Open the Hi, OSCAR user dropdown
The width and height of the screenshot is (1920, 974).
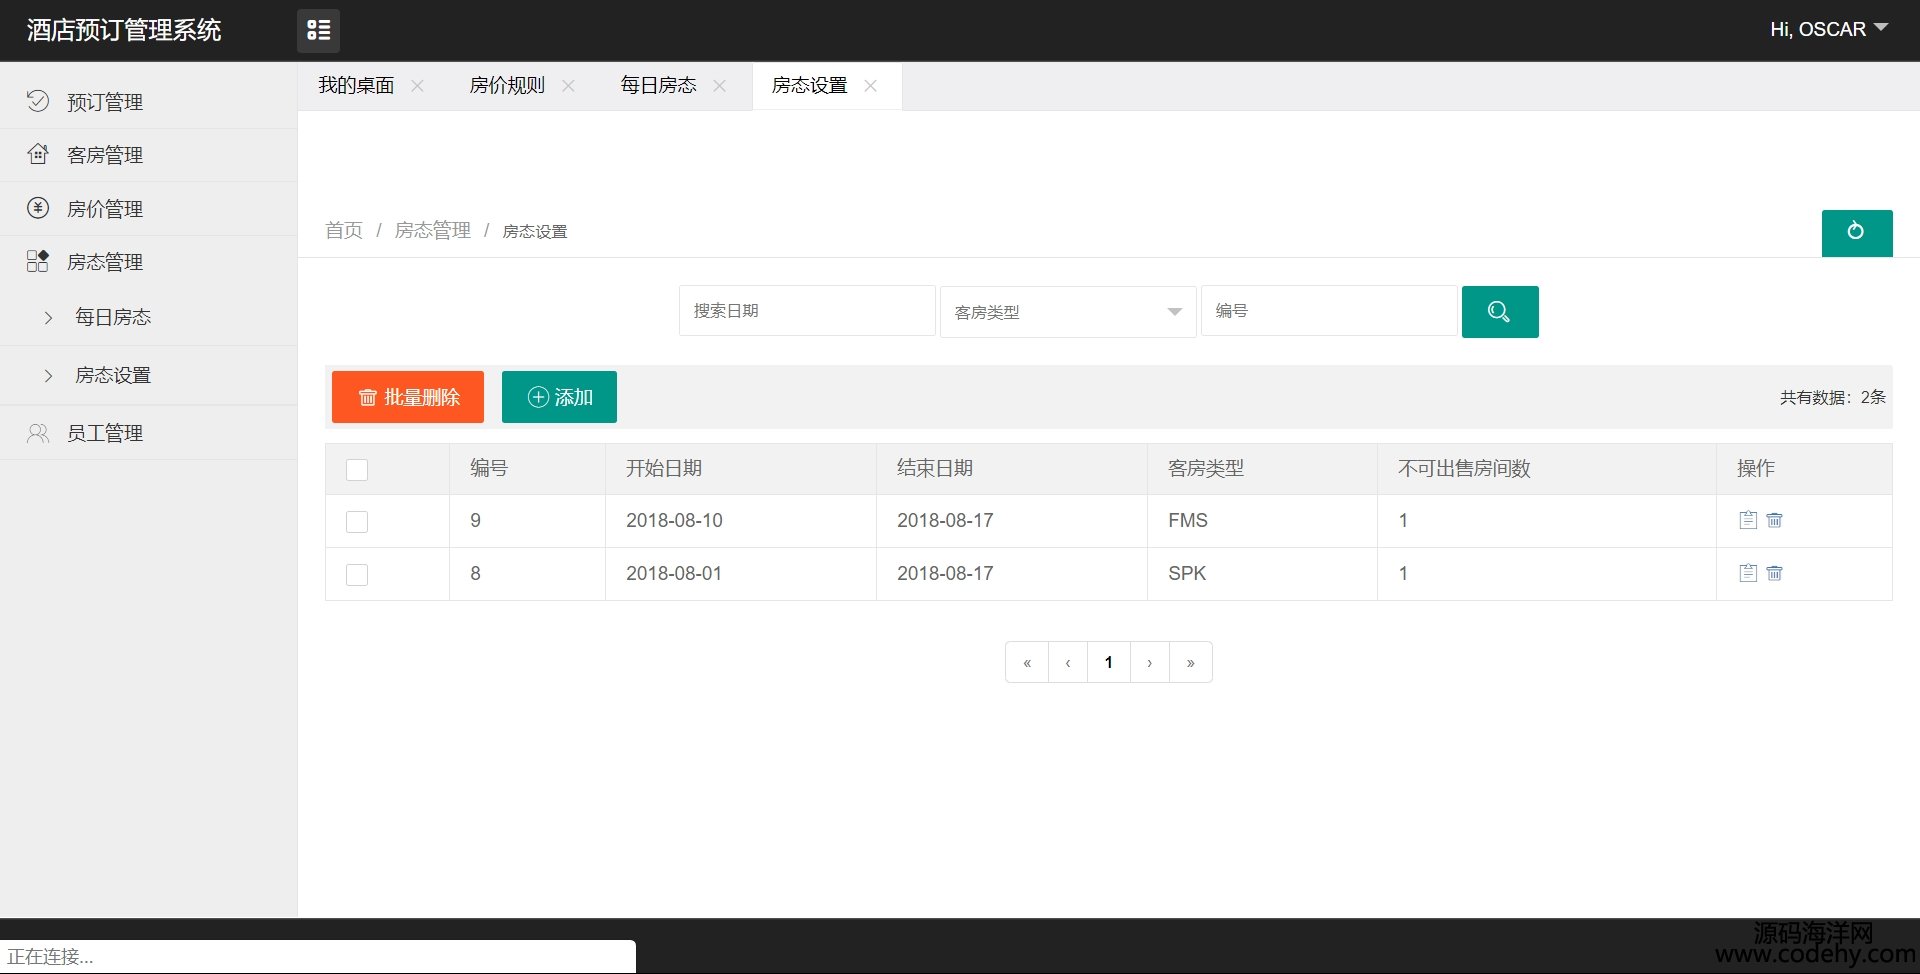pyautogui.click(x=1829, y=29)
